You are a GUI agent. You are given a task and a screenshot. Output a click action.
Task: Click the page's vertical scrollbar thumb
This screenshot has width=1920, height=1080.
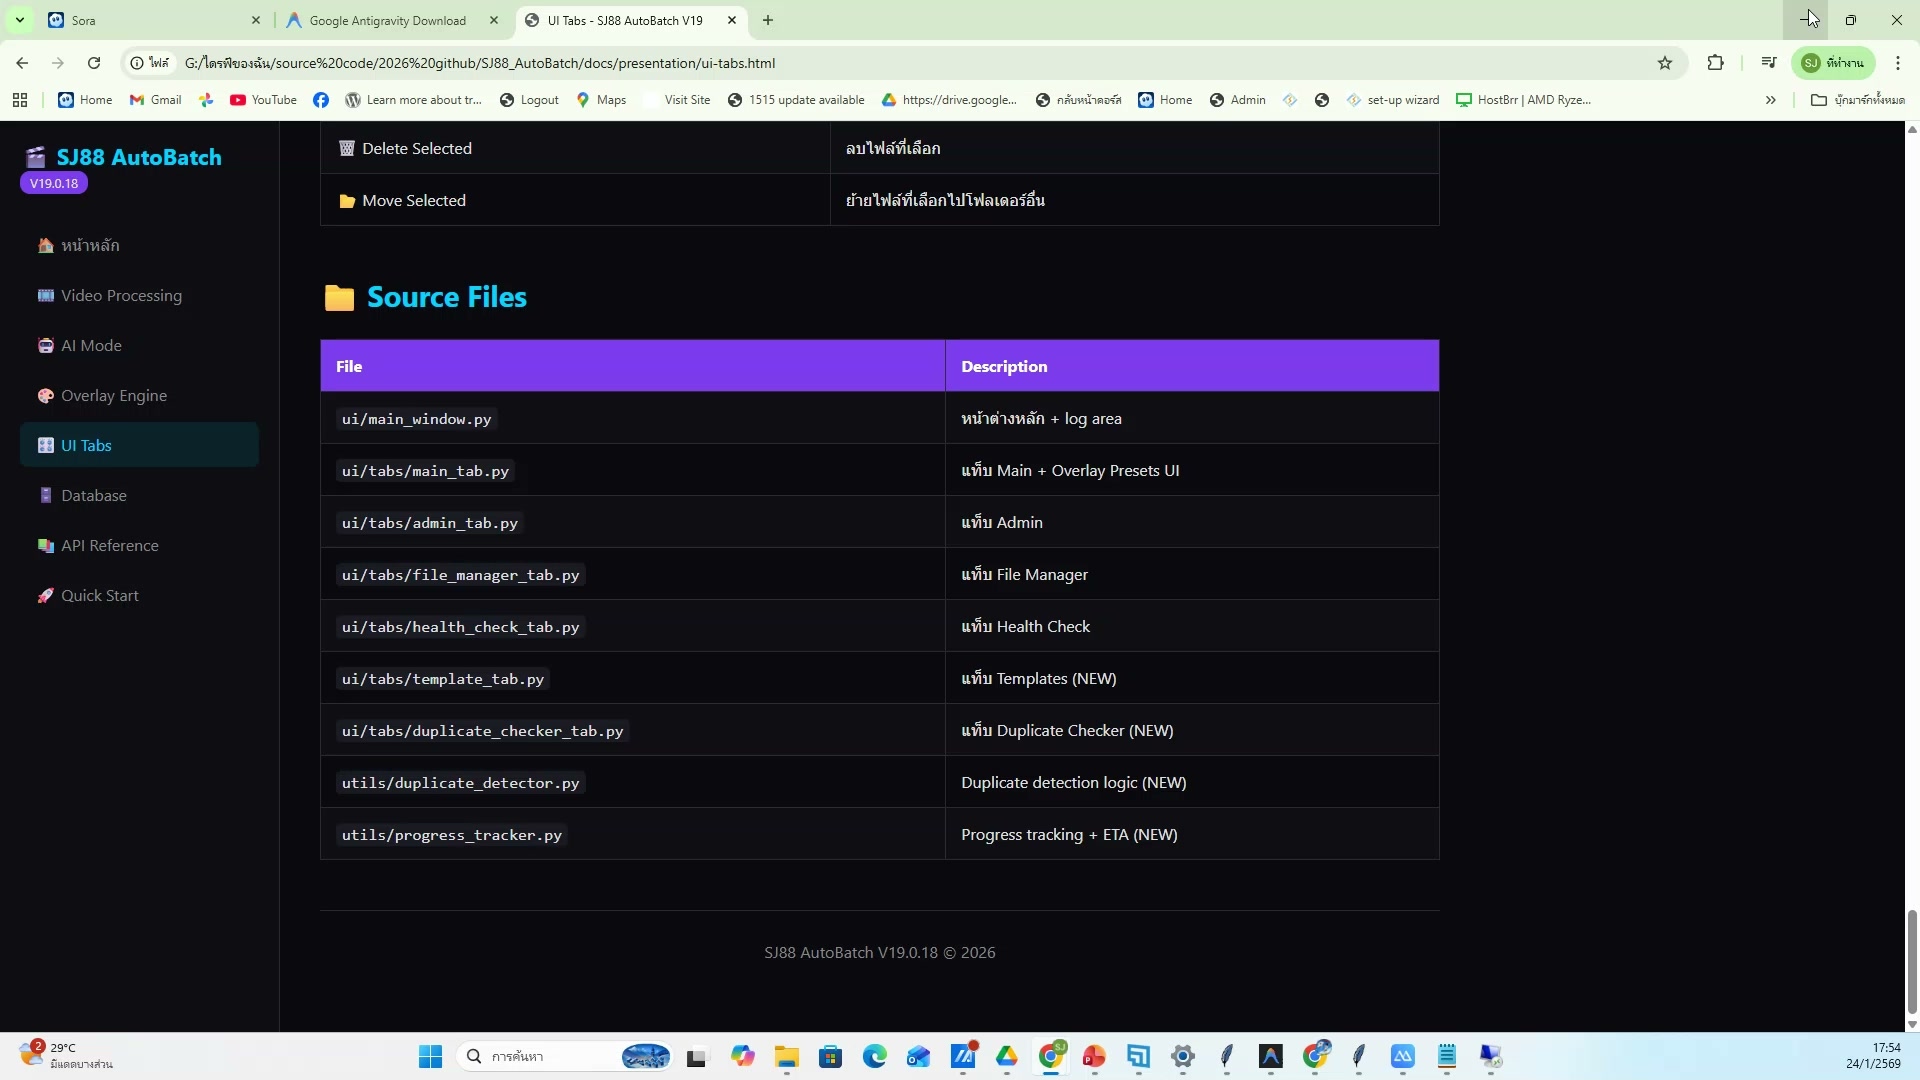1912,960
